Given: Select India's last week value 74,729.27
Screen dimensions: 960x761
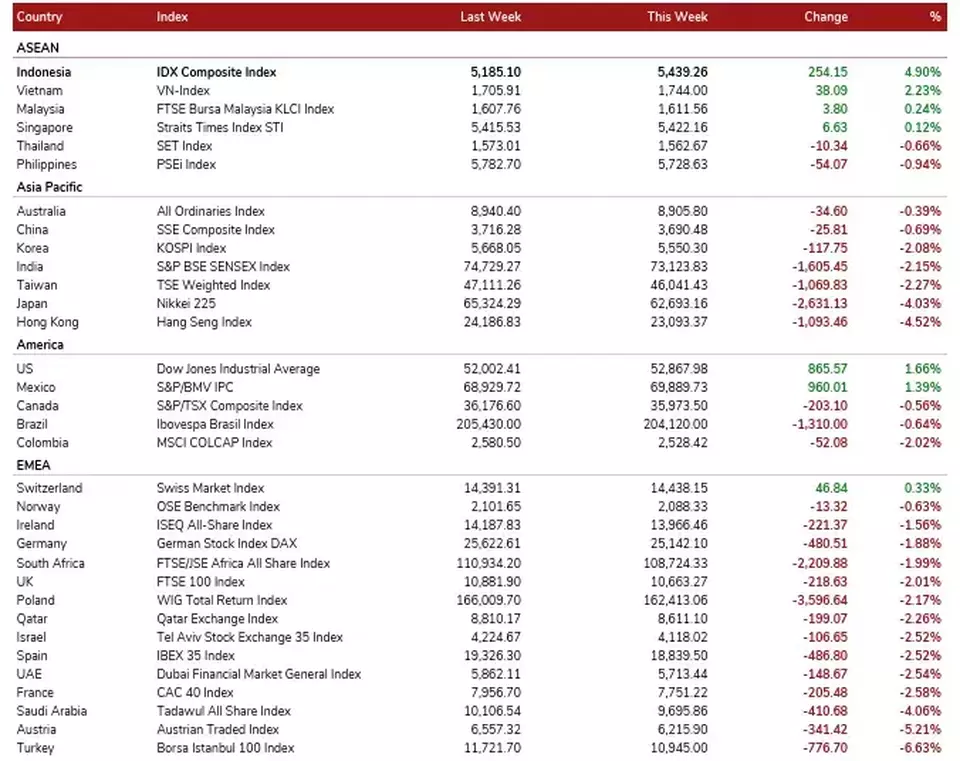Looking at the screenshot, I should pos(492,266).
